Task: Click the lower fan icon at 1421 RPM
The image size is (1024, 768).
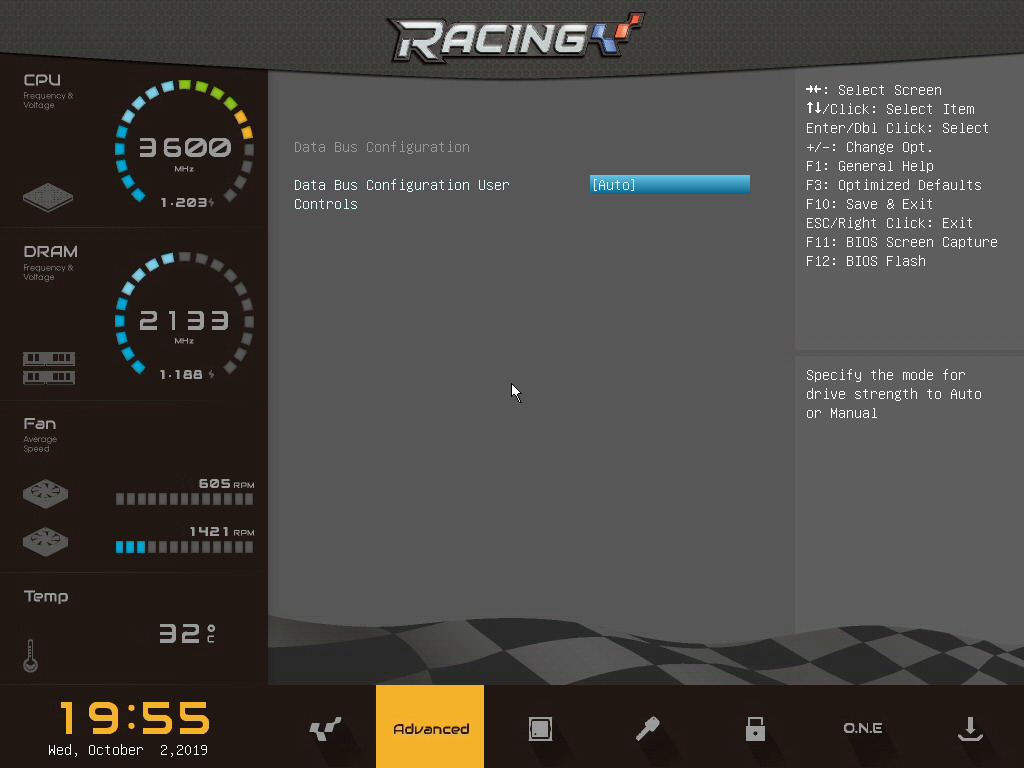Action: point(46,541)
